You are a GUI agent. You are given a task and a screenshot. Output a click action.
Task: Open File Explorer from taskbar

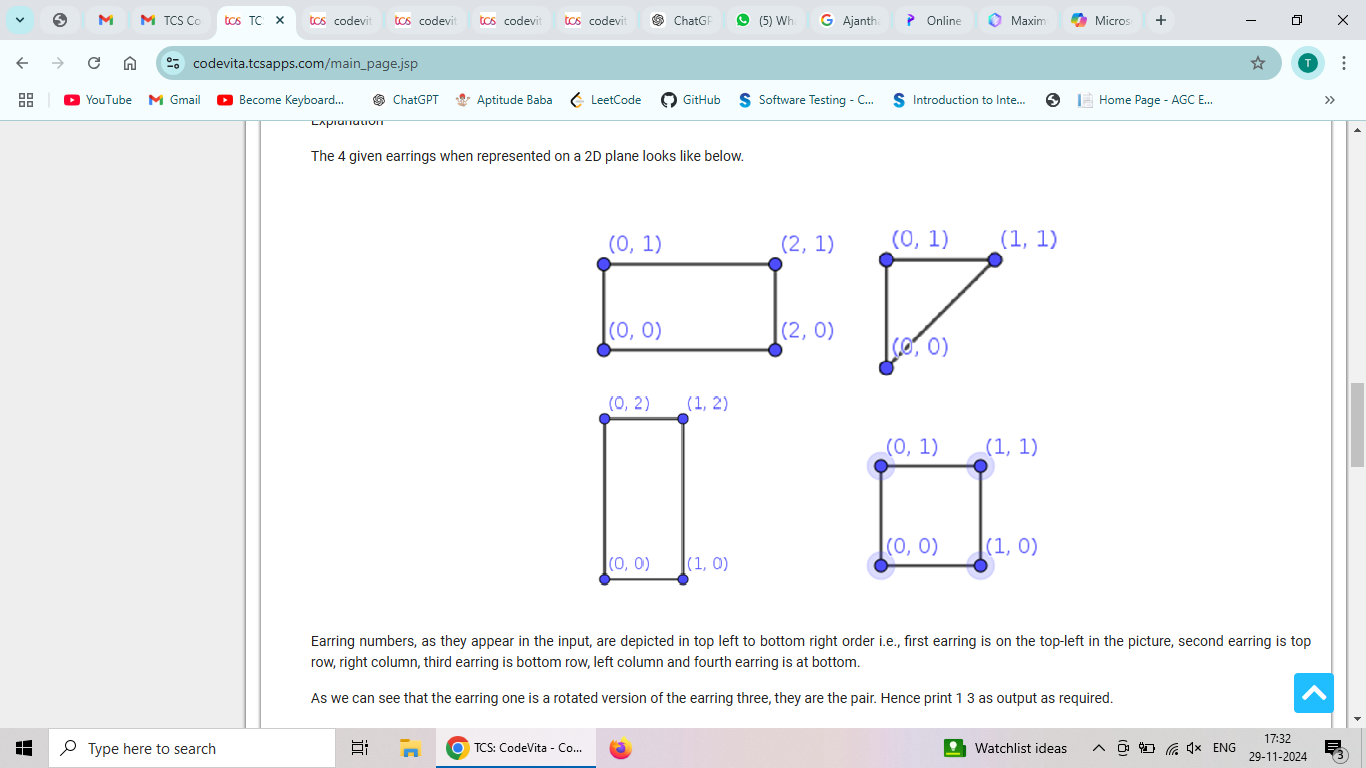click(x=409, y=748)
